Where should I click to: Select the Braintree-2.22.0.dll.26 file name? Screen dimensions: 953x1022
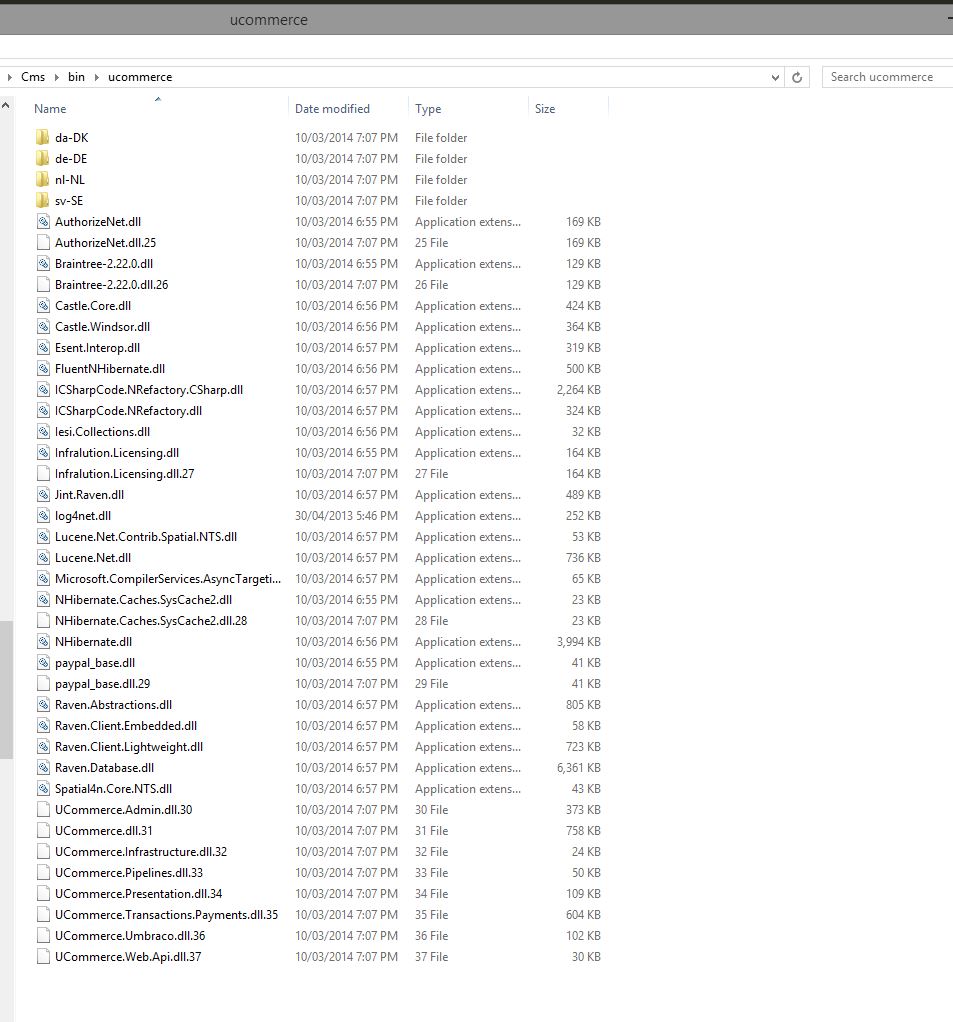(x=111, y=284)
